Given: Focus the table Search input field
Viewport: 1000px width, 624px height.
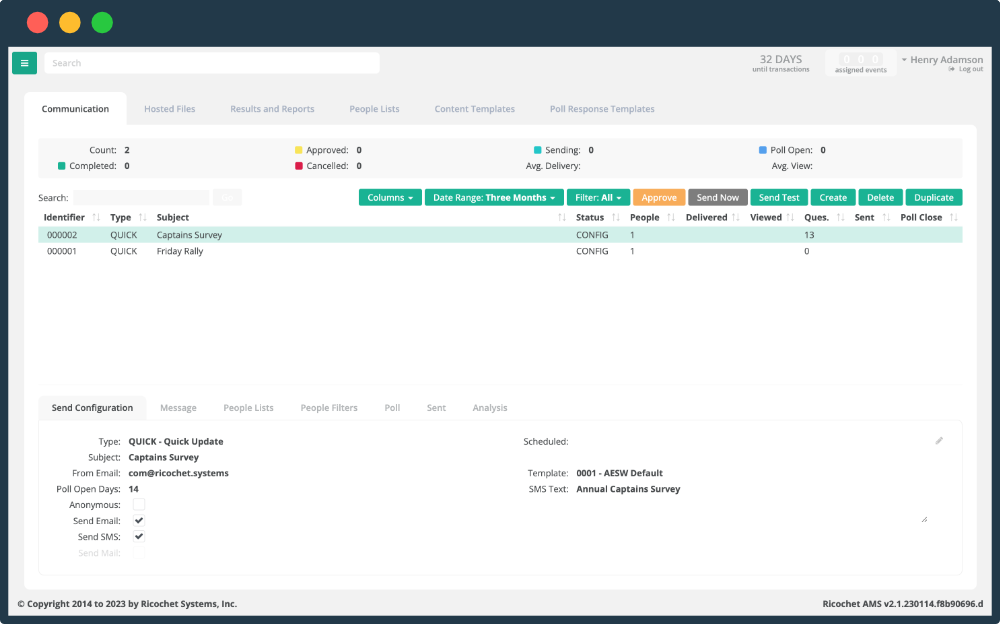Looking at the screenshot, I should point(141,198).
